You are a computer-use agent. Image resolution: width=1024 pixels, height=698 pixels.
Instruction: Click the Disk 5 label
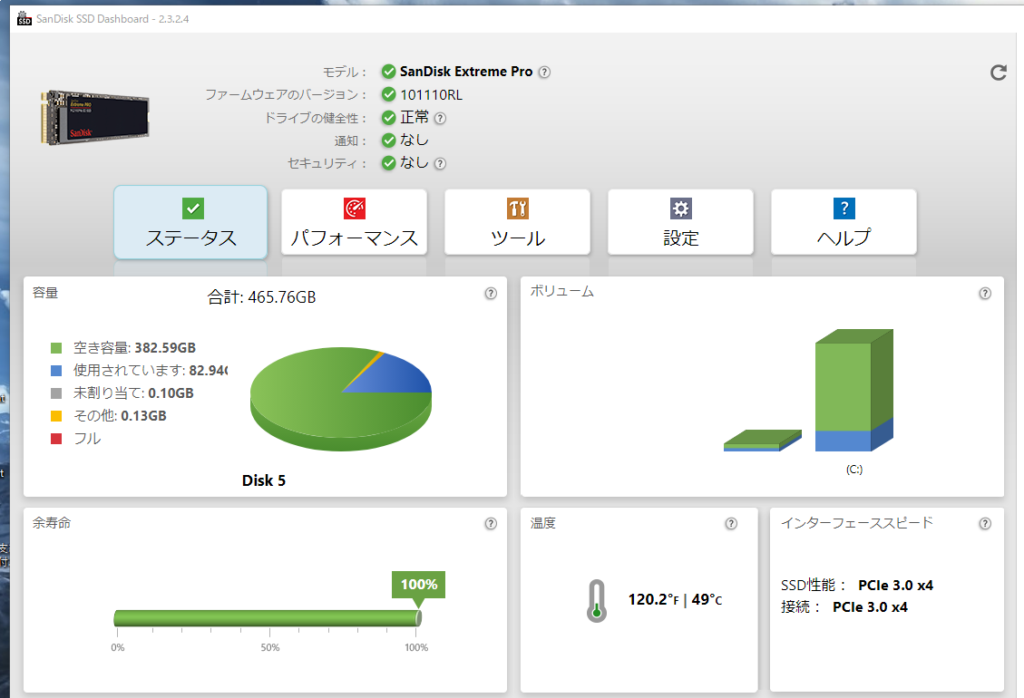[264, 481]
